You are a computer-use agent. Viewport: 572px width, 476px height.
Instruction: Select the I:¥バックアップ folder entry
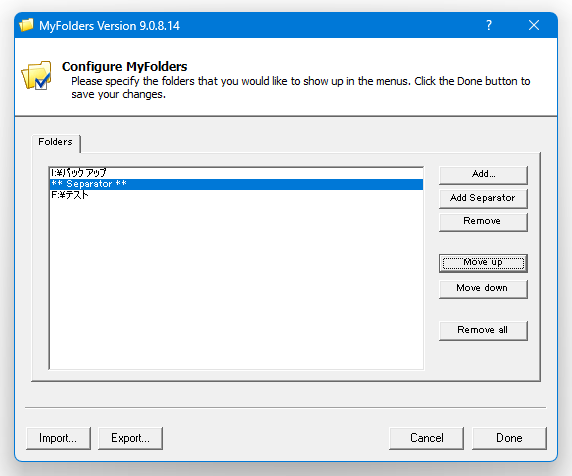pyautogui.click(x=236, y=173)
